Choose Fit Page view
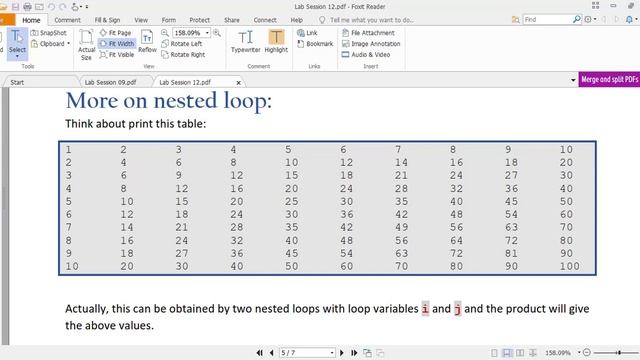The height and width of the screenshot is (360, 640). point(116,33)
